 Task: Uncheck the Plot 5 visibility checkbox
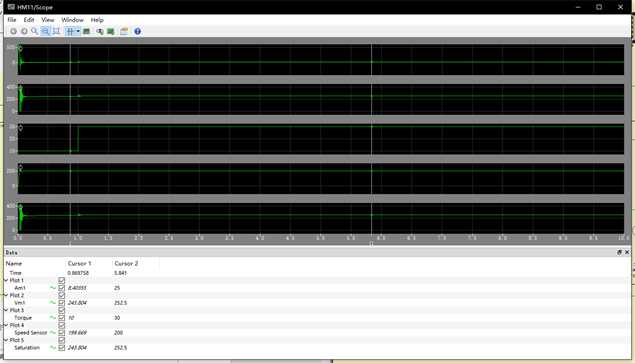click(62, 340)
